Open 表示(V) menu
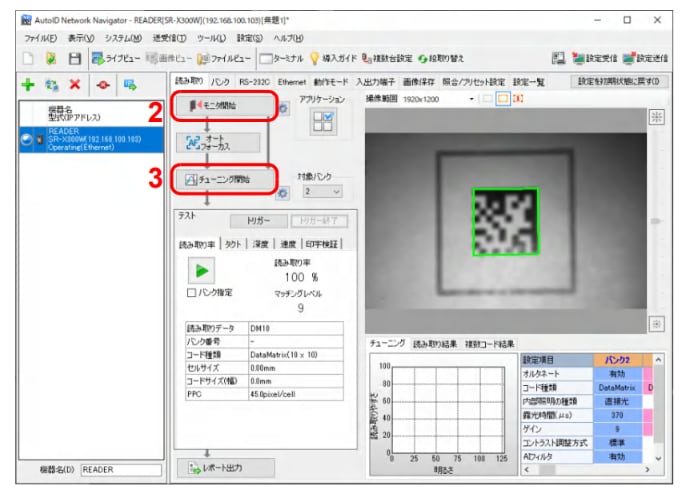Screen dimensions: 693x499 tap(81, 38)
